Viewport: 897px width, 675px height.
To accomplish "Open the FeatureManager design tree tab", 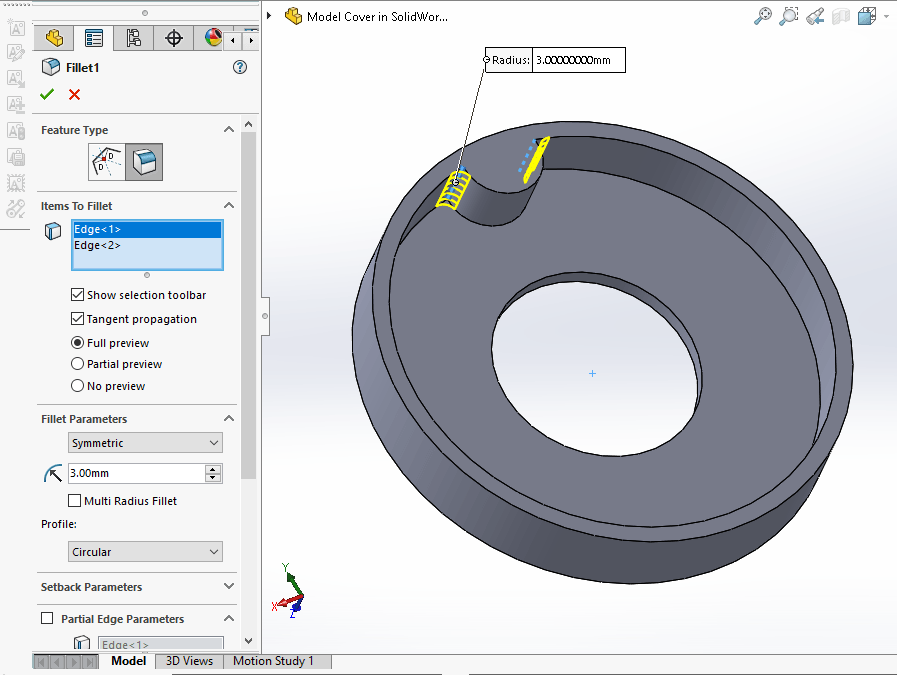I will (54, 39).
